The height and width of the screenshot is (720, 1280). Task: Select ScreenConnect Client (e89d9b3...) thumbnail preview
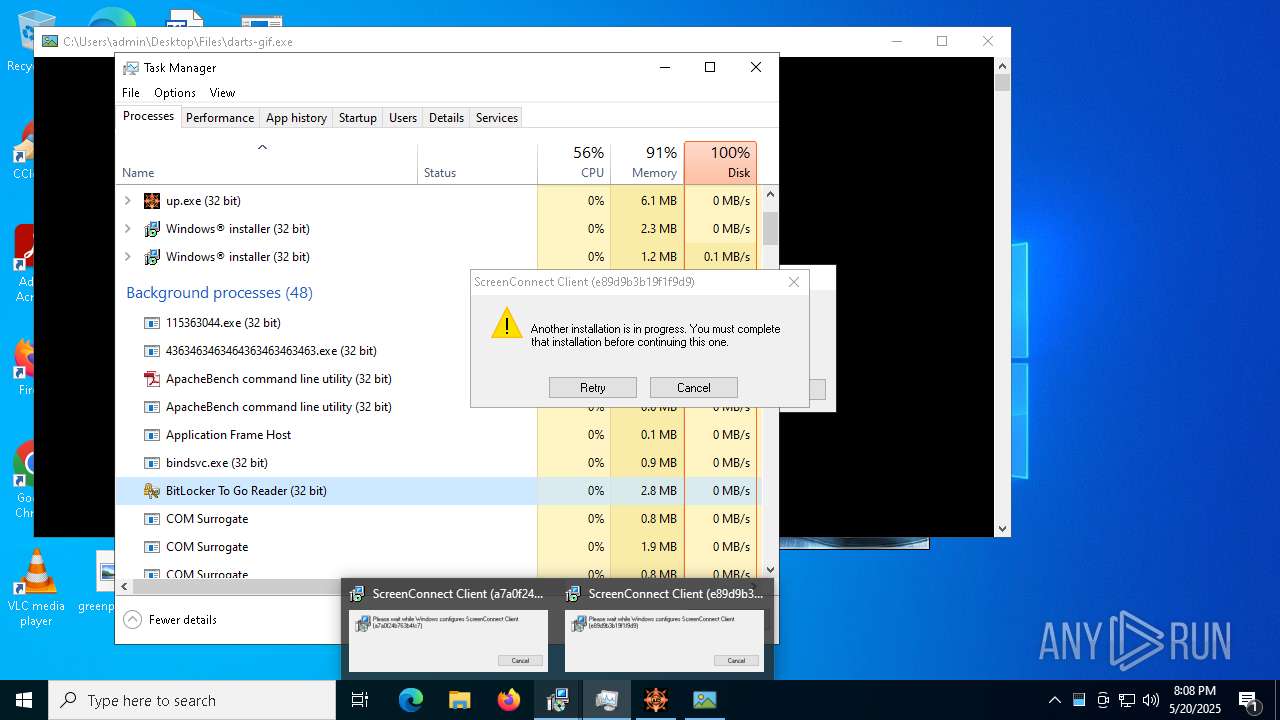664,630
